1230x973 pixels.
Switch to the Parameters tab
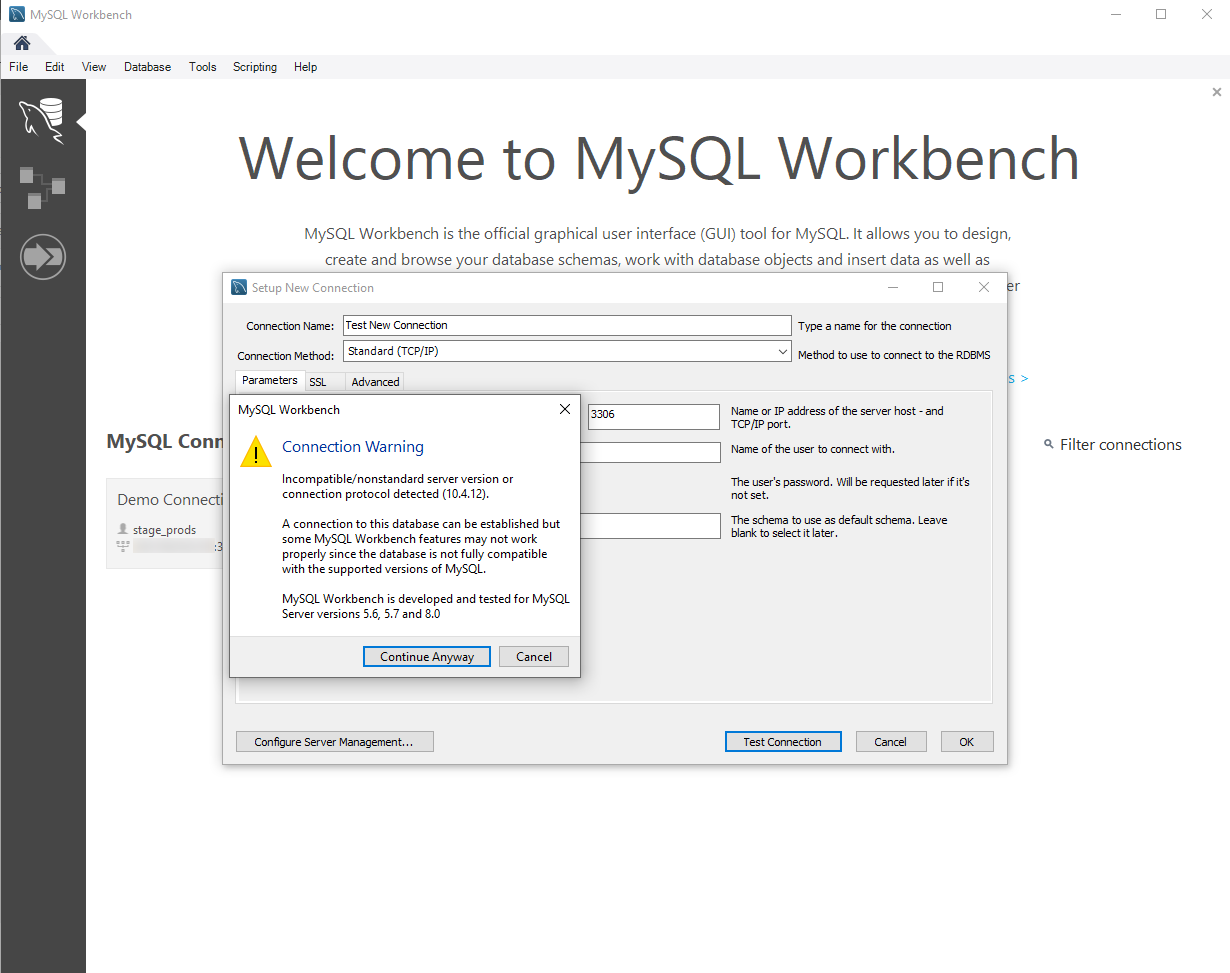270,381
